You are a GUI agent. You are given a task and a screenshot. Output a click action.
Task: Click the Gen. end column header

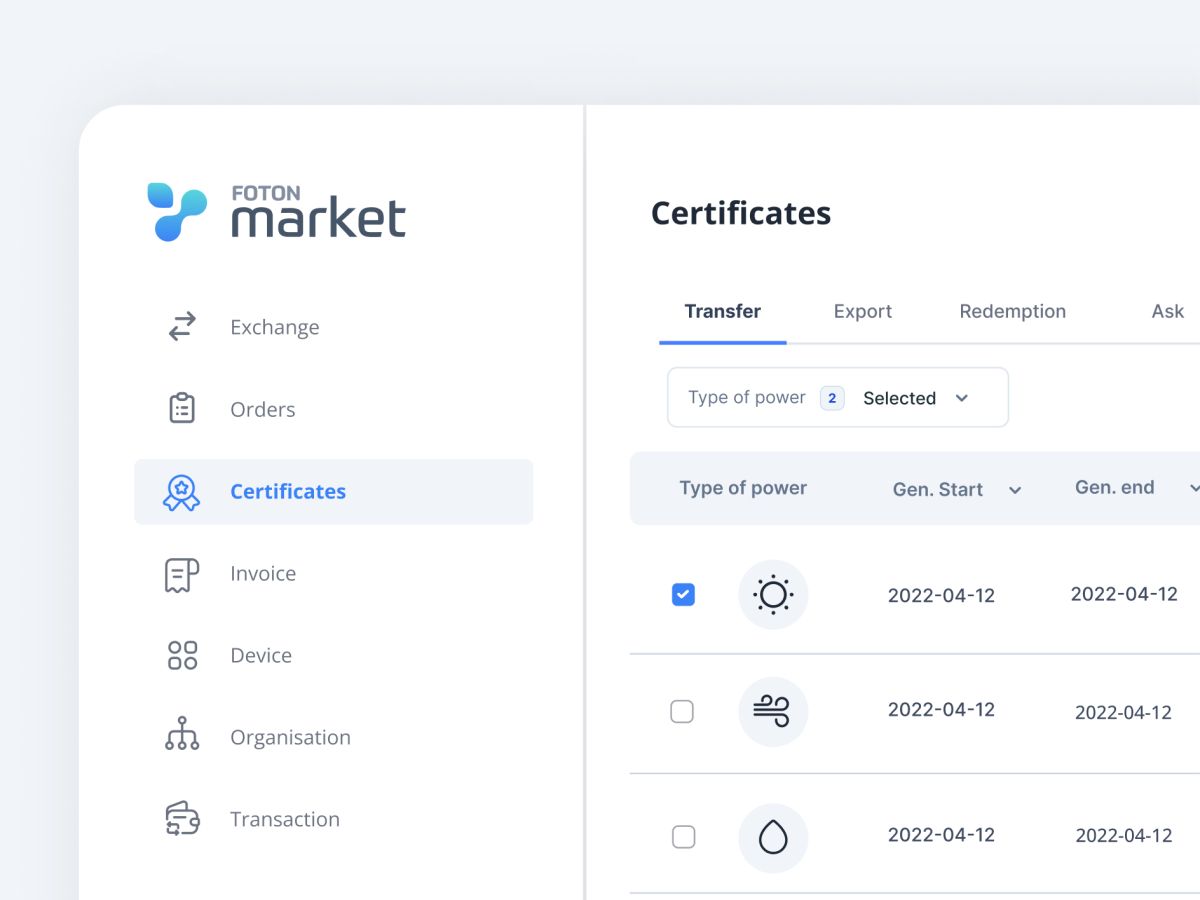pos(1114,488)
